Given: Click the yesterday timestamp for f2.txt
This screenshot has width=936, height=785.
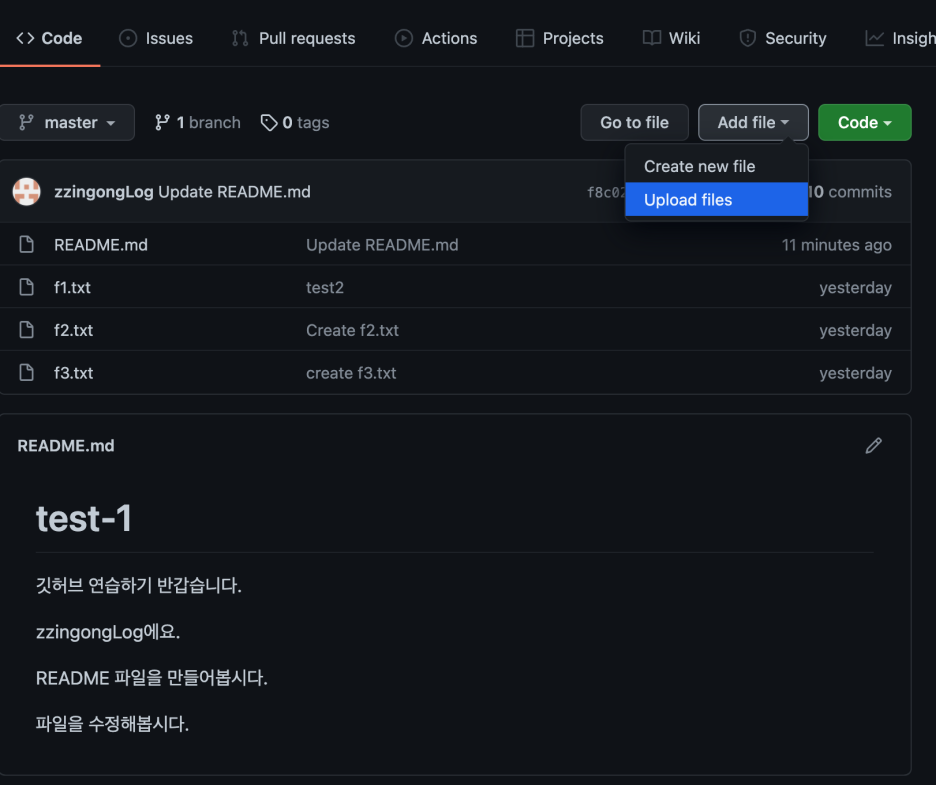Looking at the screenshot, I should tap(855, 330).
